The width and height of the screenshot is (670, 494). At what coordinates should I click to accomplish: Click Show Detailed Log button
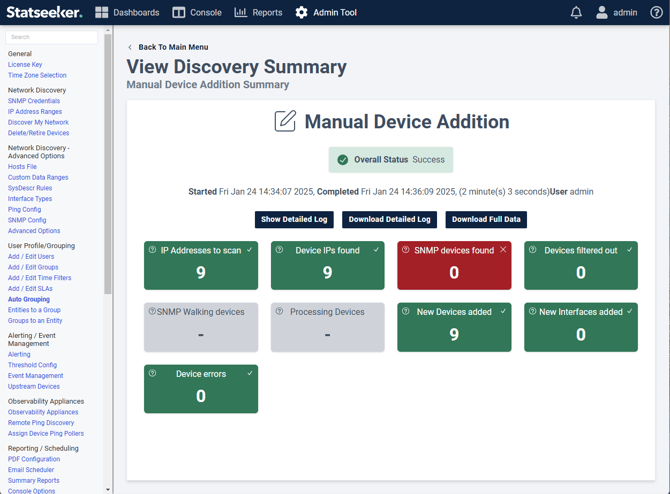point(294,219)
